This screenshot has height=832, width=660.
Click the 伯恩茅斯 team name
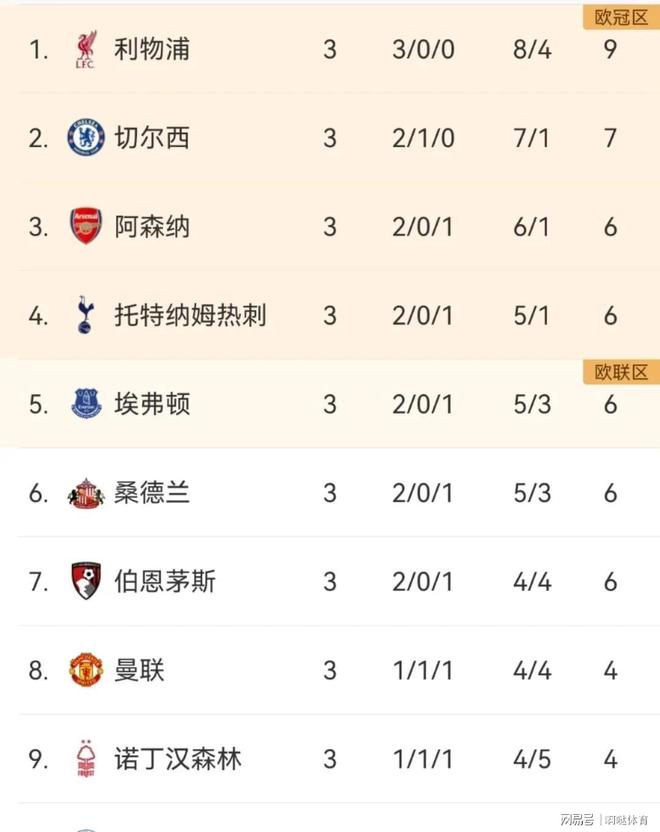point(165,581)
